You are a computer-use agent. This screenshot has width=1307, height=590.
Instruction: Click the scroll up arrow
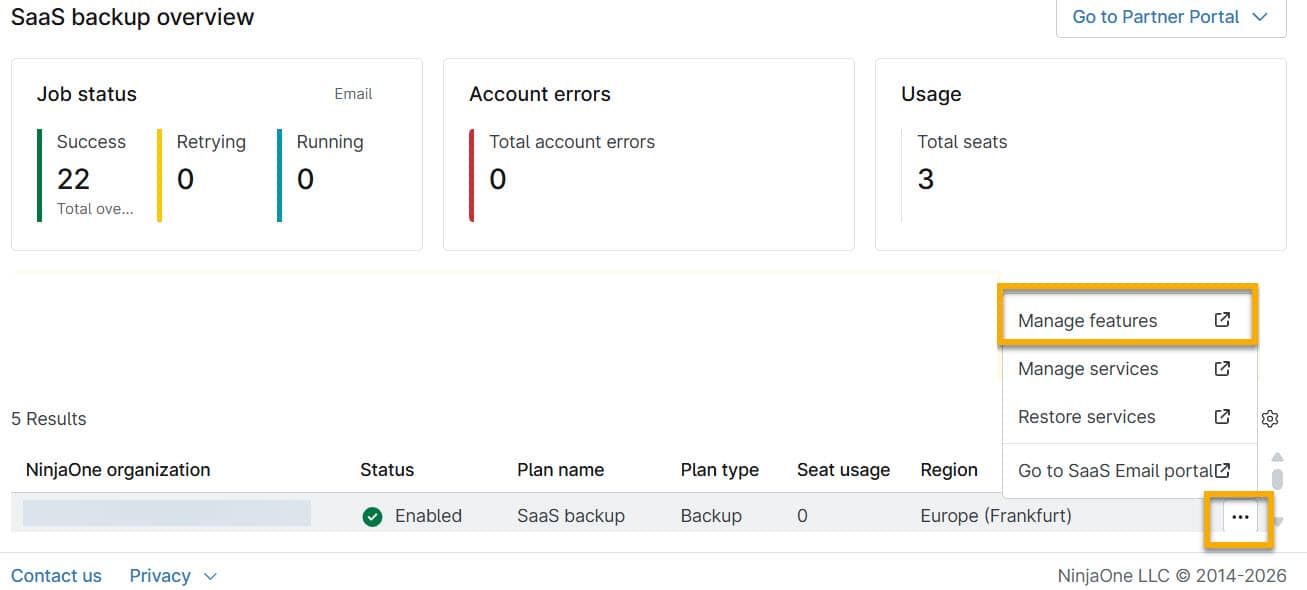click(x=1277, y=457)
